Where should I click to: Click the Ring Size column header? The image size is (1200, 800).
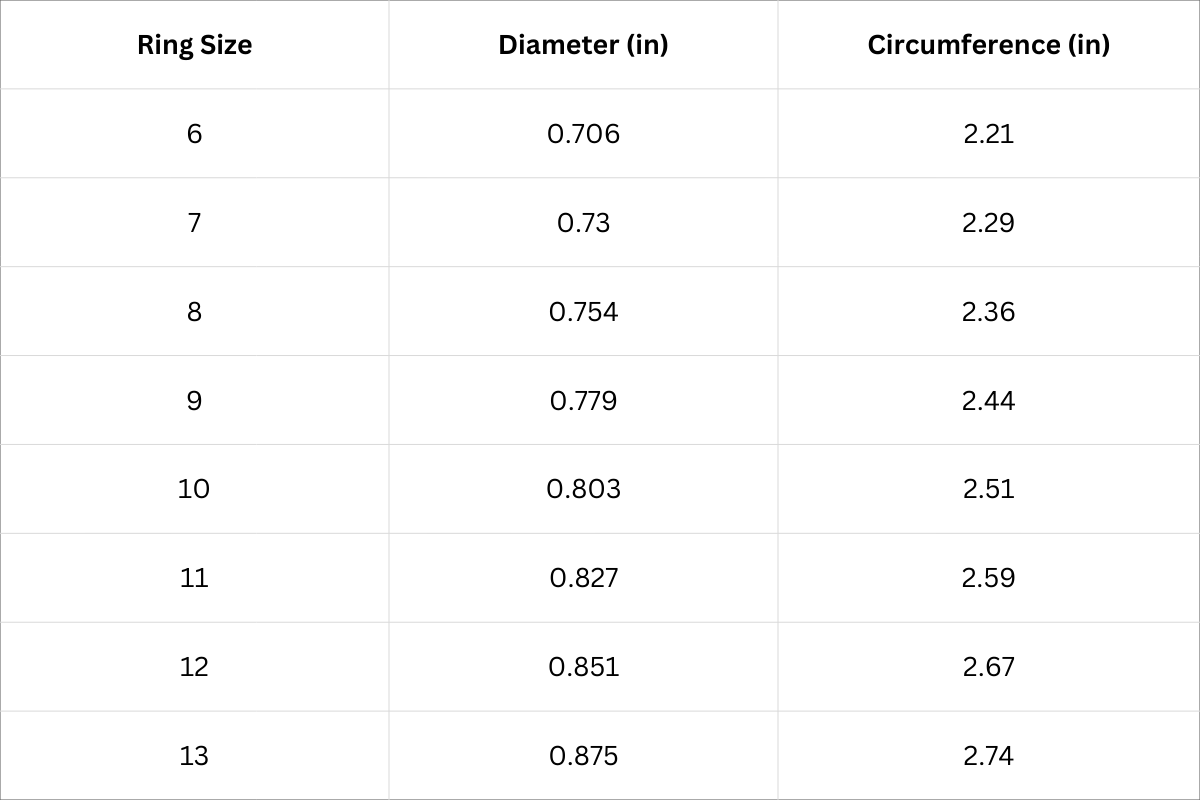coord(194,45)
